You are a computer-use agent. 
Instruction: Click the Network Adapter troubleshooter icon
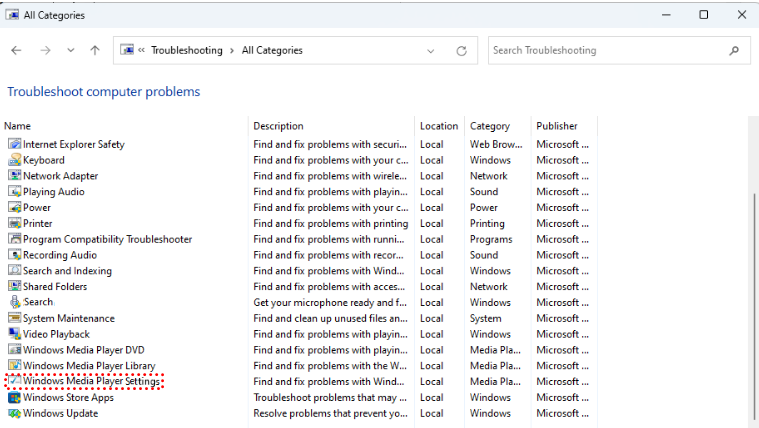[x=15, y=176]
